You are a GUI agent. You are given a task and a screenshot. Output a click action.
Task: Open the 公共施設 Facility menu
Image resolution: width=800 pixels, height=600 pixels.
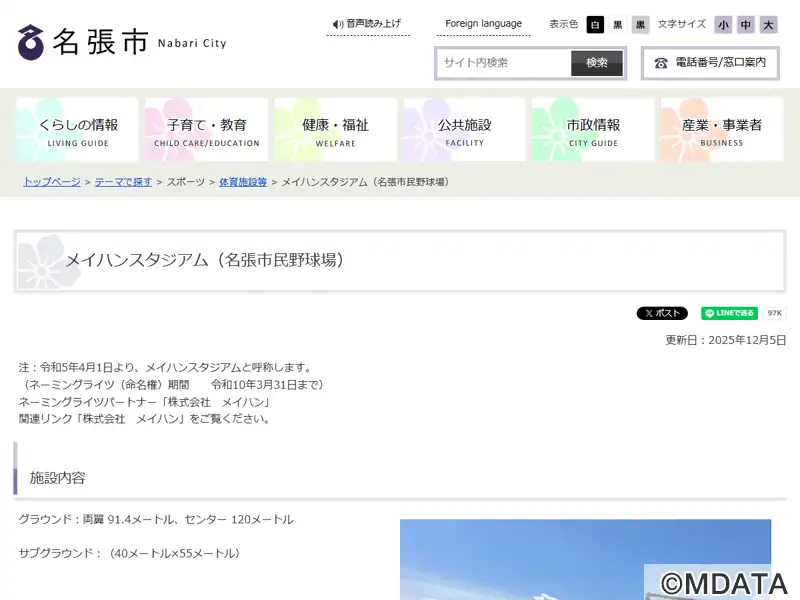pos(464,130)
